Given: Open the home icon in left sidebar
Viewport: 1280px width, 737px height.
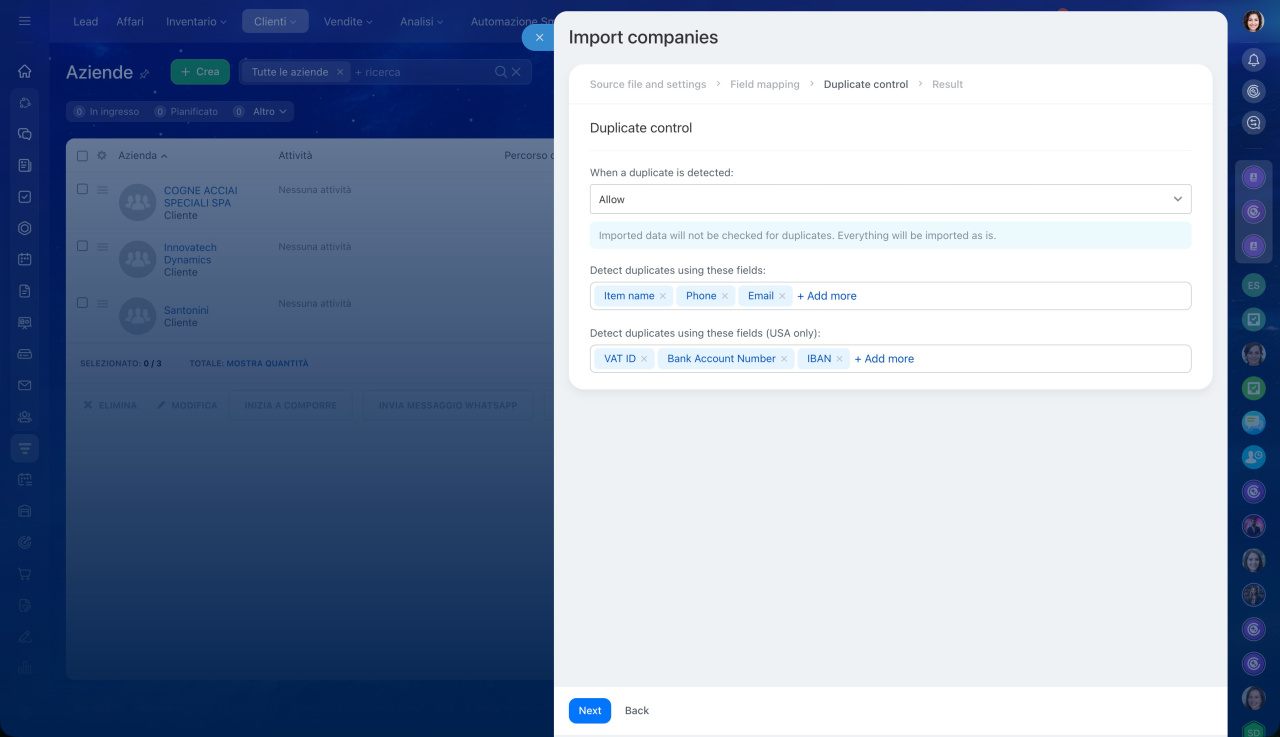Looking at the screenshot, I should 25,71.
